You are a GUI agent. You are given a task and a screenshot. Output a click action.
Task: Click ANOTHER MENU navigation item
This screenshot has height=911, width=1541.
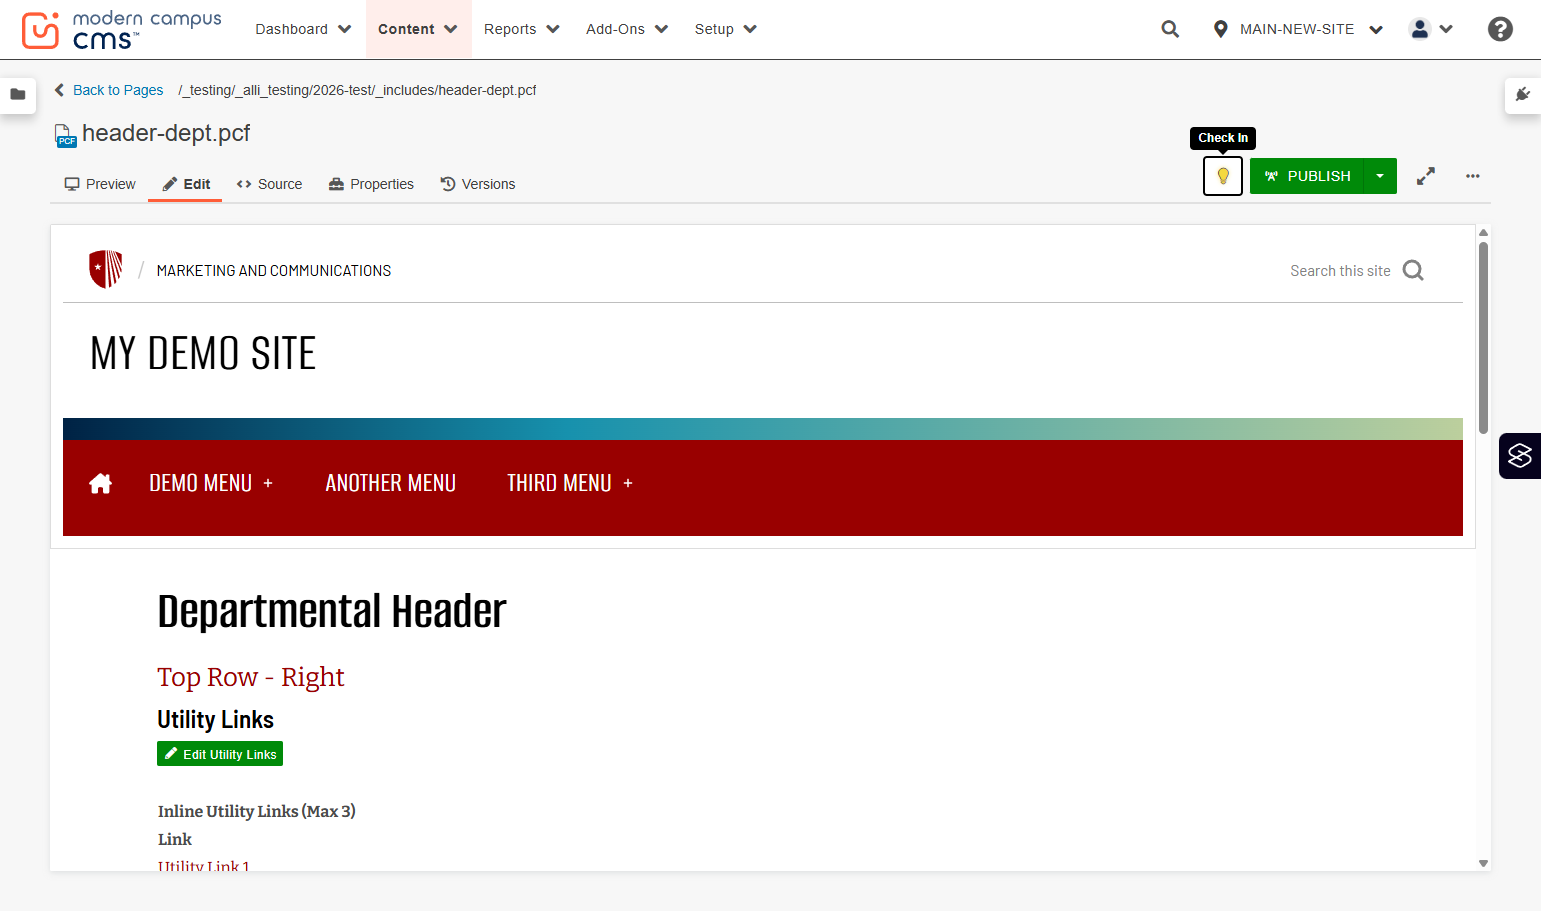coord(391,483)
